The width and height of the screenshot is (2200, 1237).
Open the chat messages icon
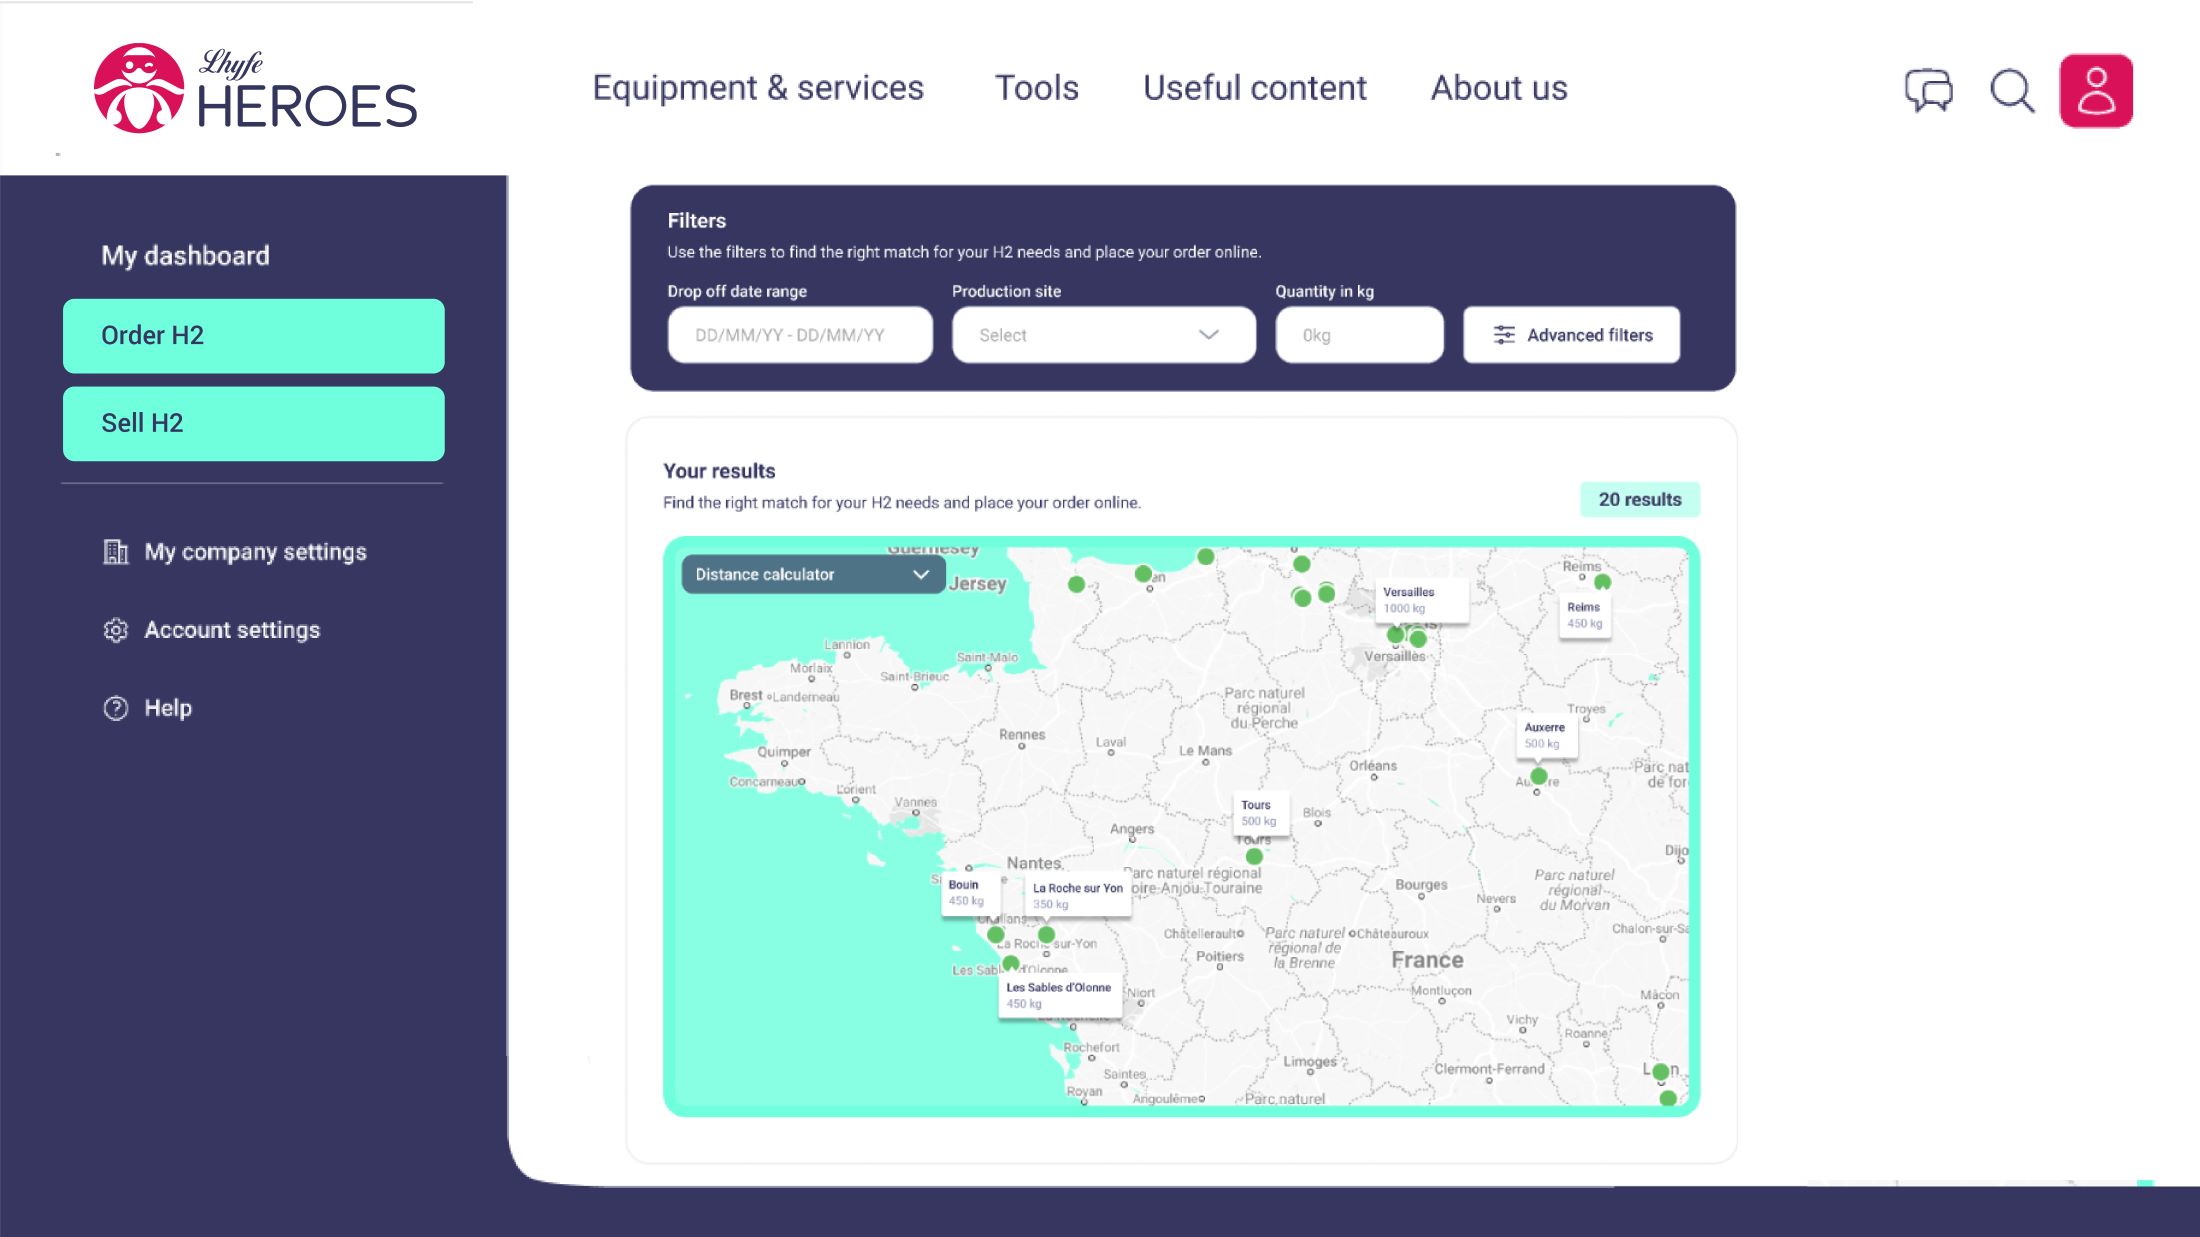1928,90
